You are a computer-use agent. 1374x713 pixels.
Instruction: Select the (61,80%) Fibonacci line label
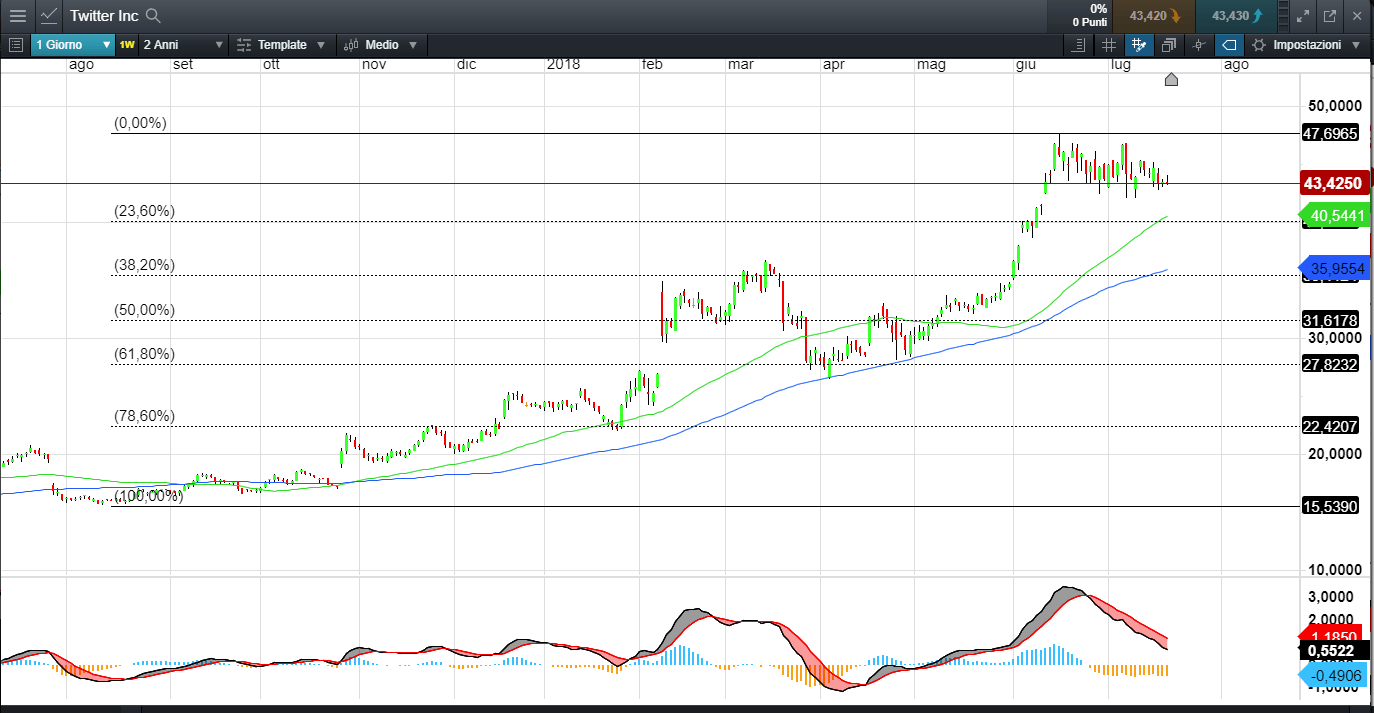coord(144,354)
